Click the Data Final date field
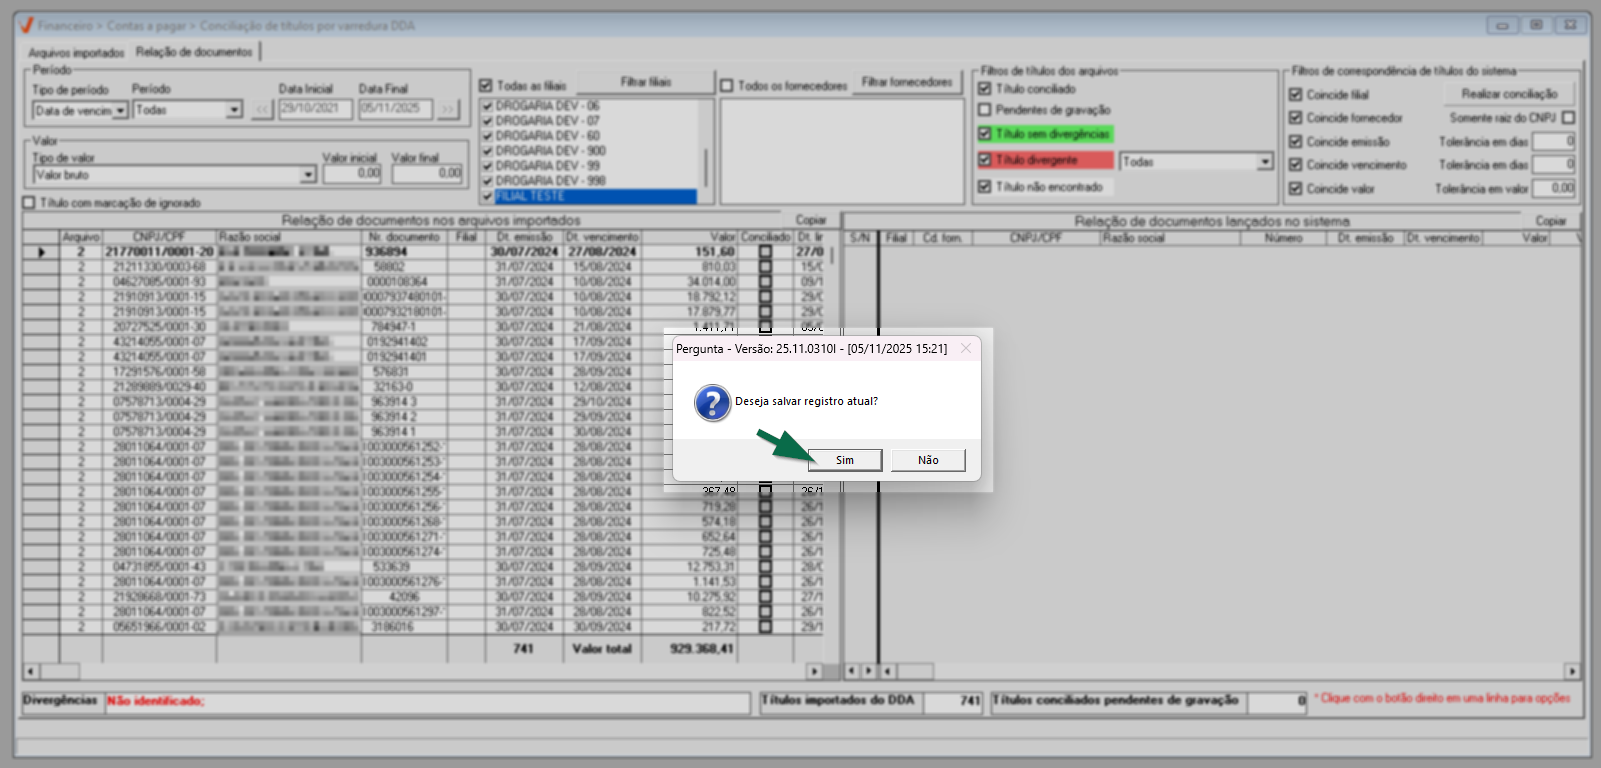This screenshot has width=1601, height=768. point(396,109)
